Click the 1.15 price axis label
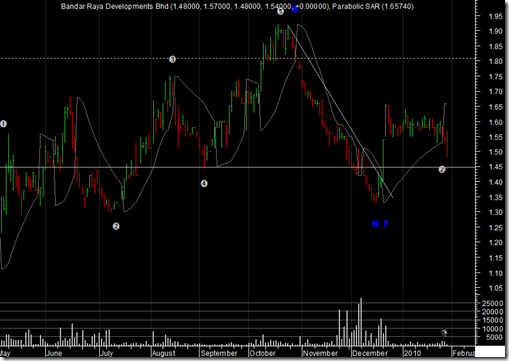 (496, 258)
